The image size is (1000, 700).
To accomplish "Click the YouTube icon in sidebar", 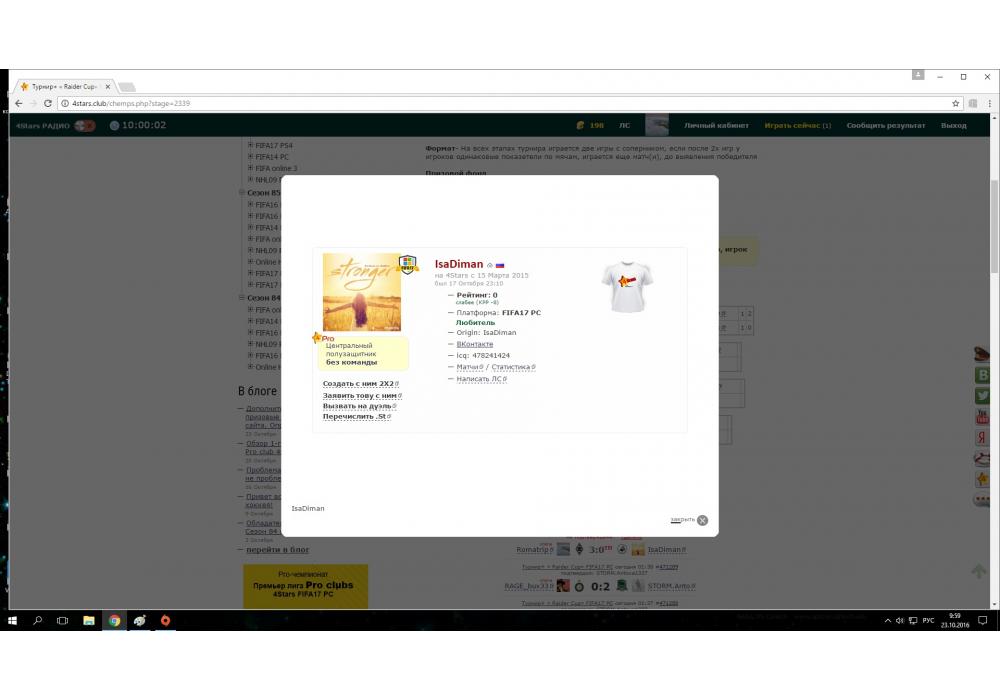I will click(983, 417).
